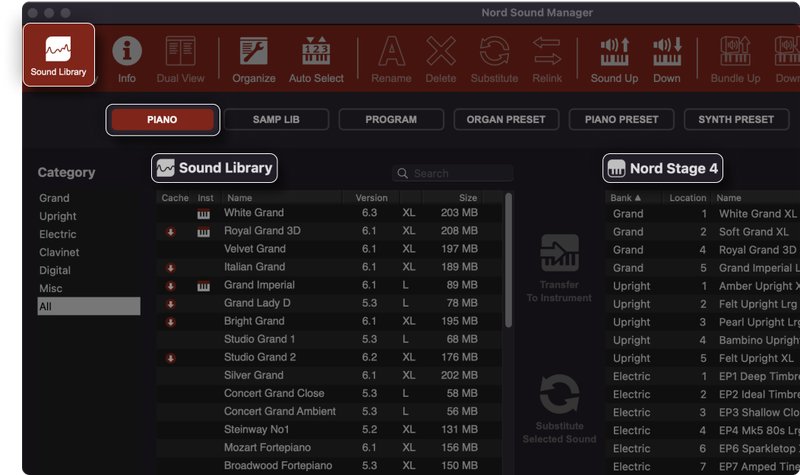
Task: Sort Sound Library by Size column
Action: (x=468, y=197)
